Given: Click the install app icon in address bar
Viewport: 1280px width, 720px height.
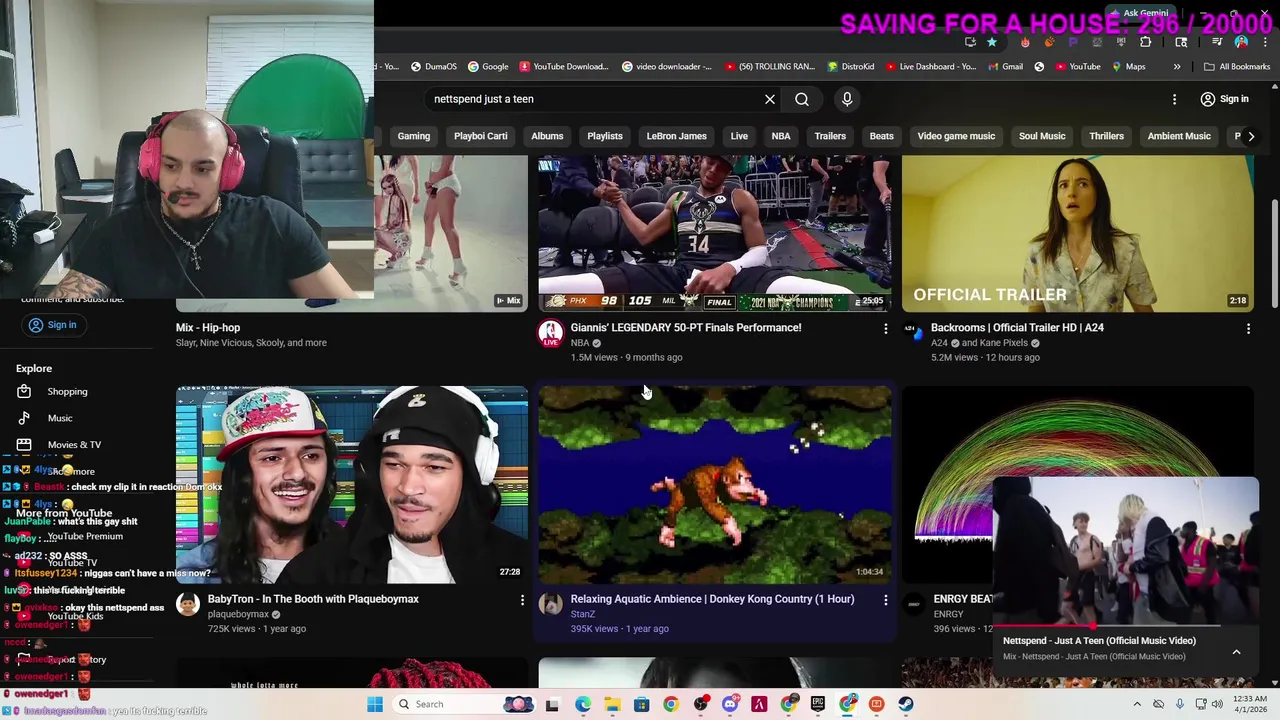Looking at the screenshot, I should [970, 42].
